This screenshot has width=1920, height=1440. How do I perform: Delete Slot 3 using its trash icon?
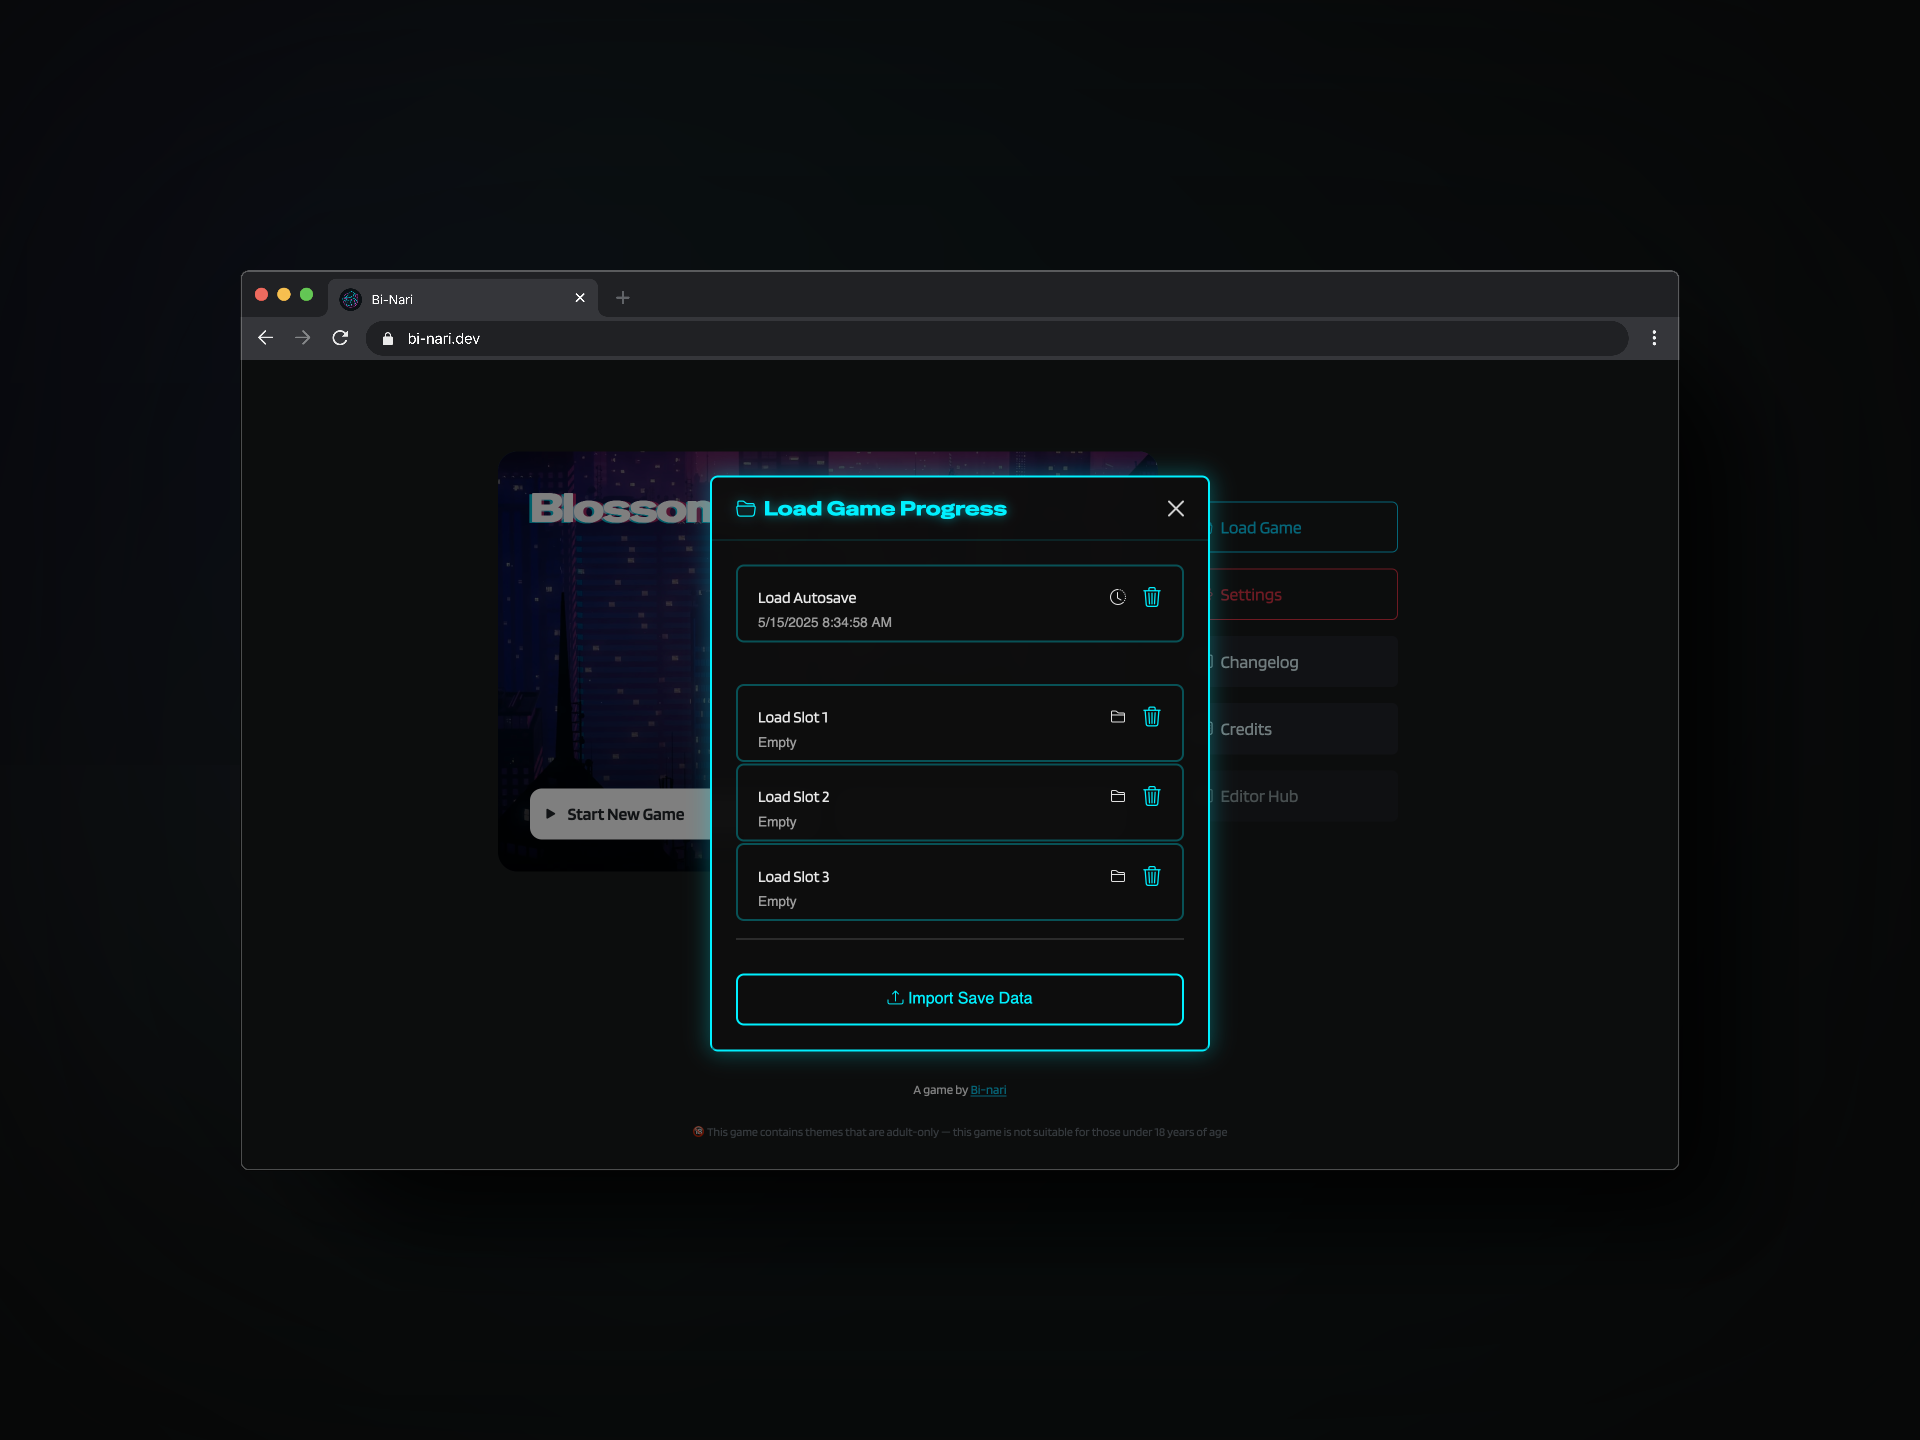(1152, 876)
